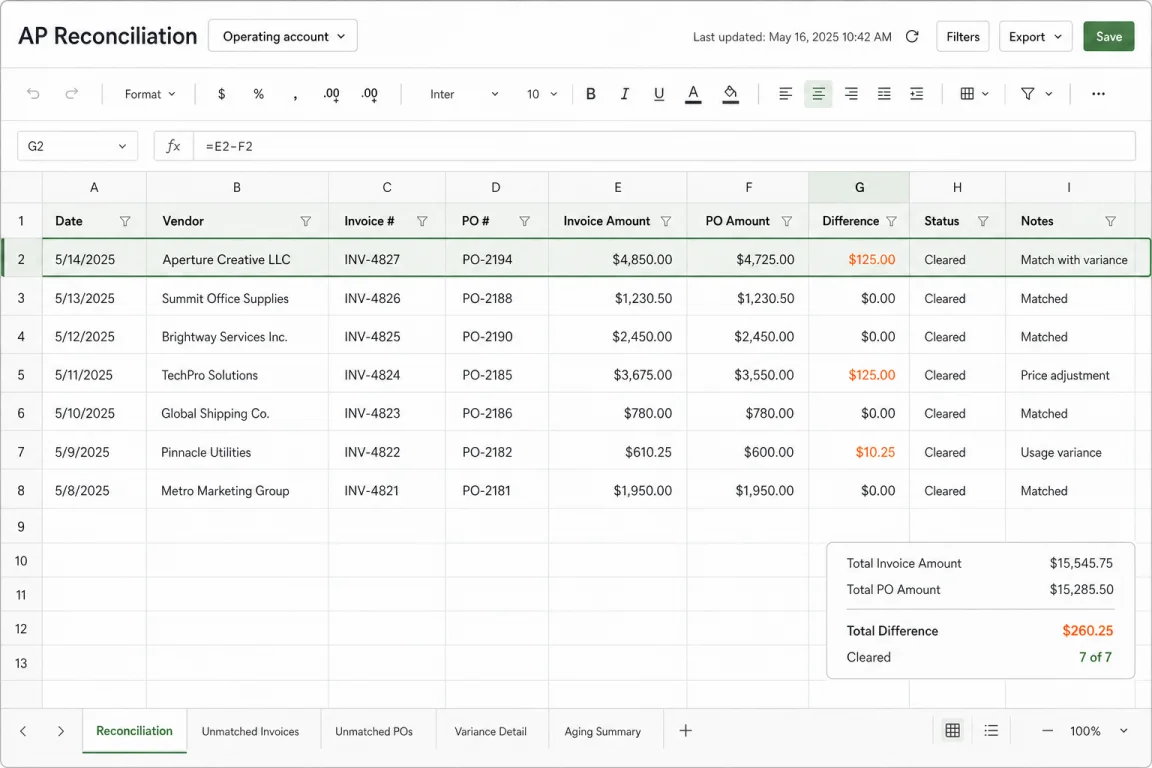Open the Export dropdown
1152x768 pixels.
click(x=1035, y=37)
